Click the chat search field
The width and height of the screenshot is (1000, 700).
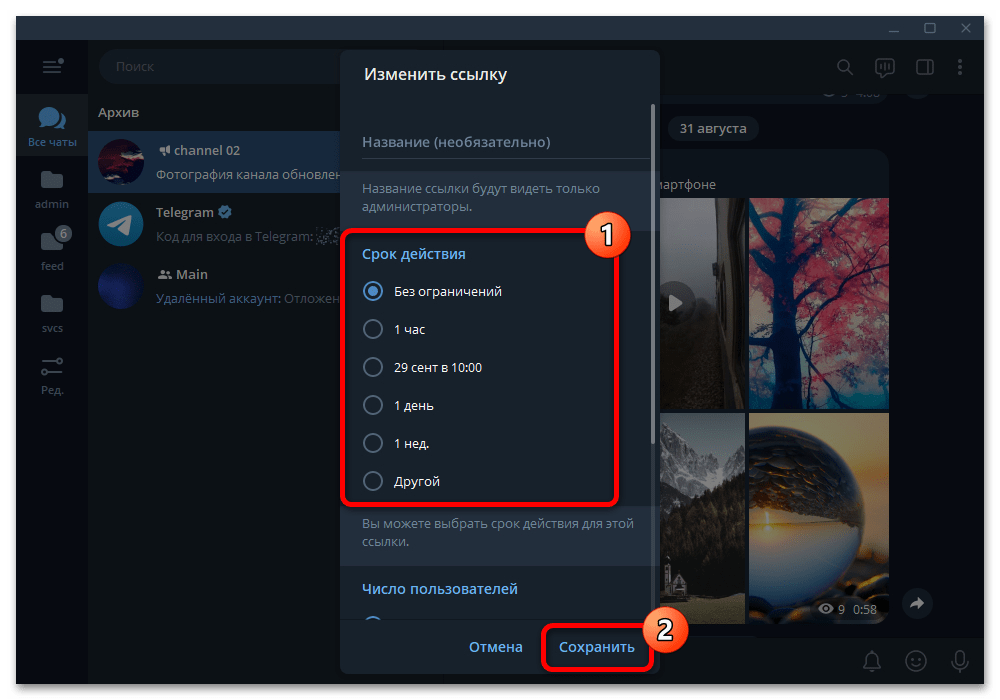pos(221,66)
